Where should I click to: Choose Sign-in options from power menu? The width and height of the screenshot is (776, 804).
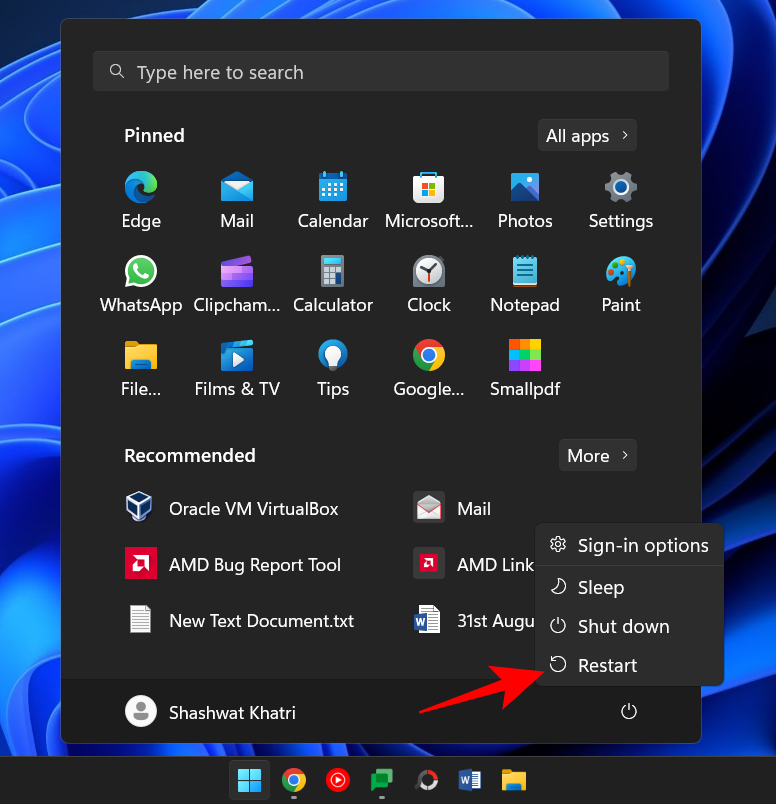[629, 545]
